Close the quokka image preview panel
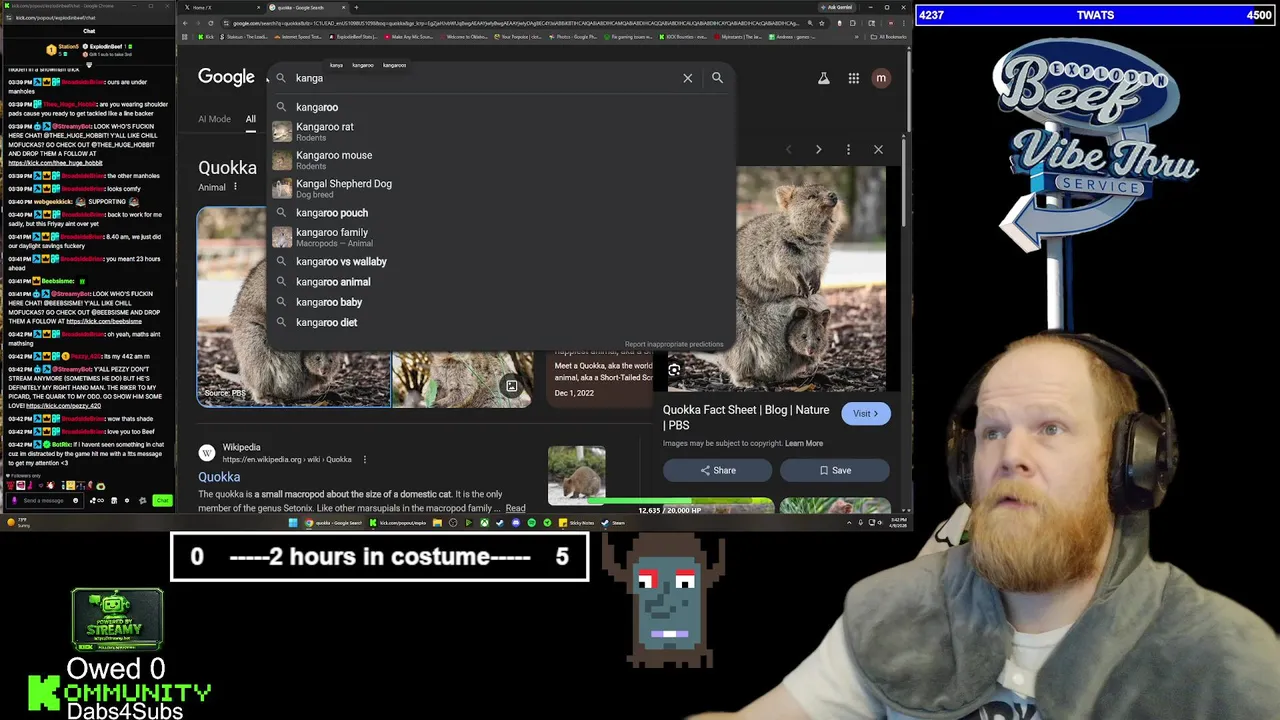This screenshot has width=1280, height=720. [878, 150]
